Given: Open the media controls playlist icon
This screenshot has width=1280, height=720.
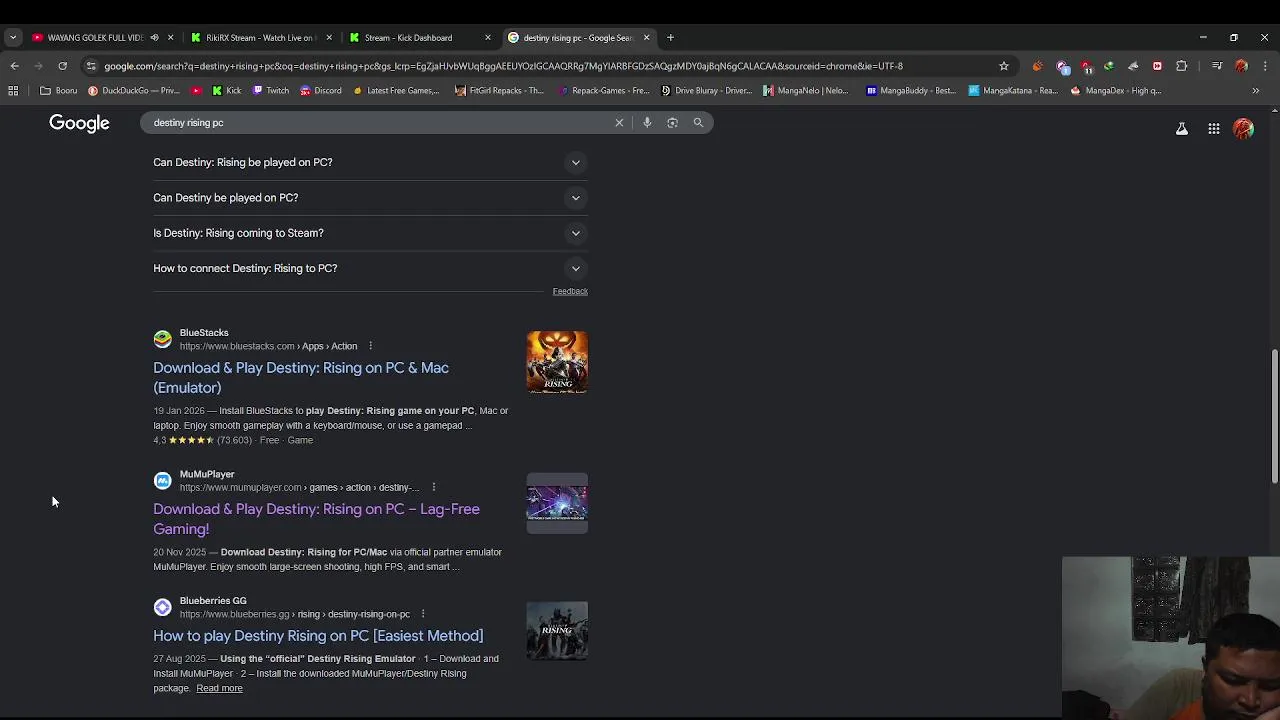Looking at the screenshot, I should tap(1217, 66).
